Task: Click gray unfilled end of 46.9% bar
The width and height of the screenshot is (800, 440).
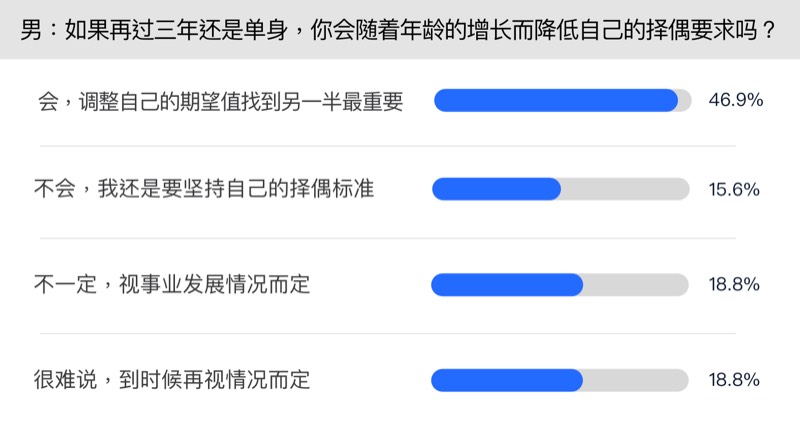Action: coord(685,100)
